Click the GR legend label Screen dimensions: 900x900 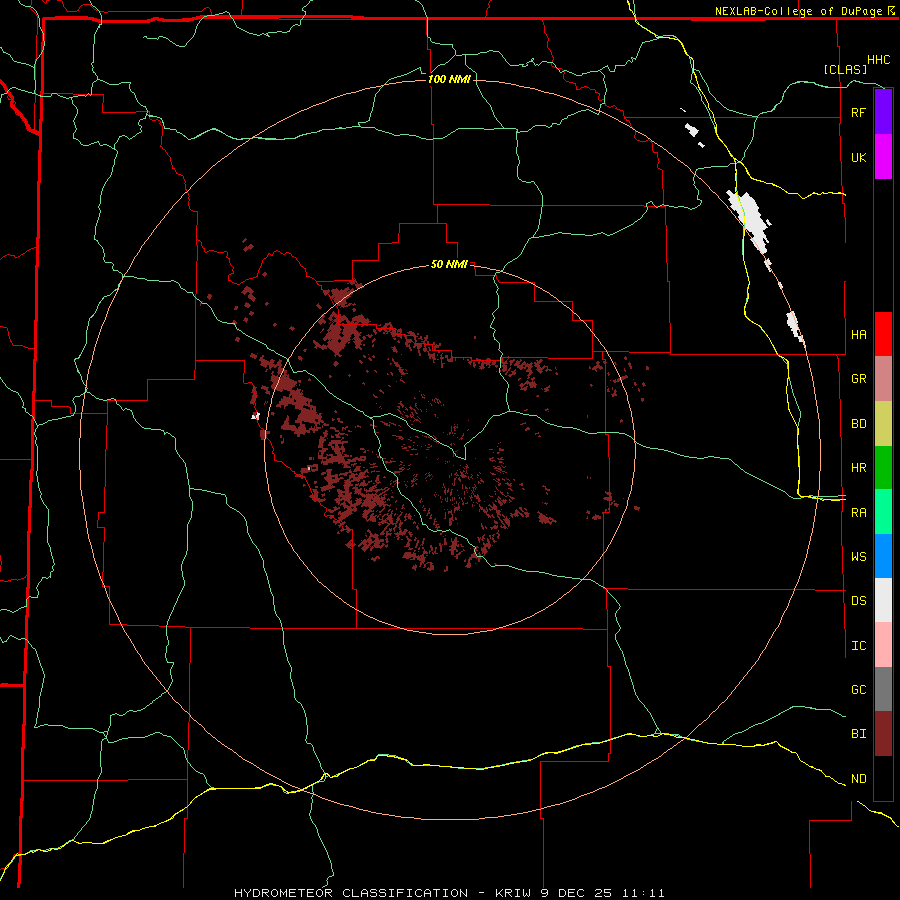click(858, 379)
